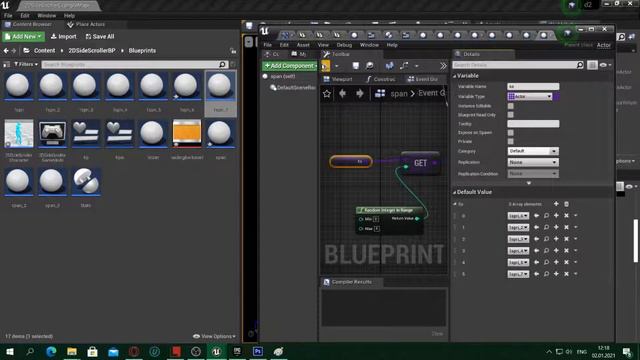The image size is (640, 360).
Task: Open the Details property matrix grid icon
Action: pyautogui.click(x=592, y=65)
